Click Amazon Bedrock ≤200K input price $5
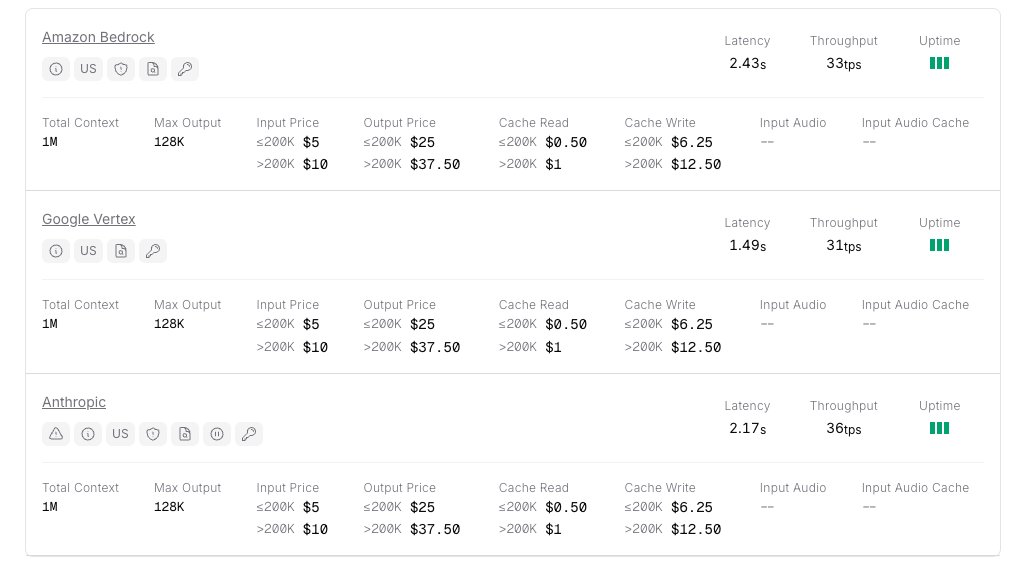 pos(311,142)
